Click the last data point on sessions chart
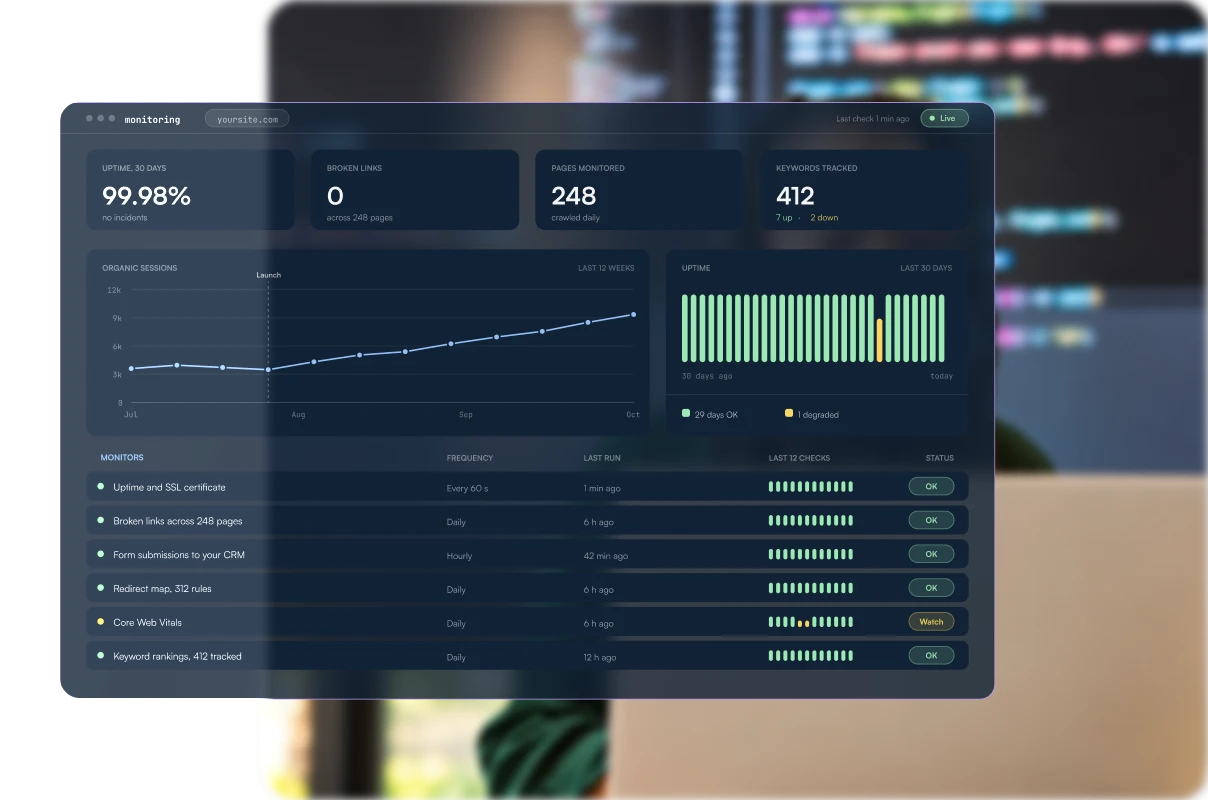The image size is (1208, 800). (x=633, y=314)
